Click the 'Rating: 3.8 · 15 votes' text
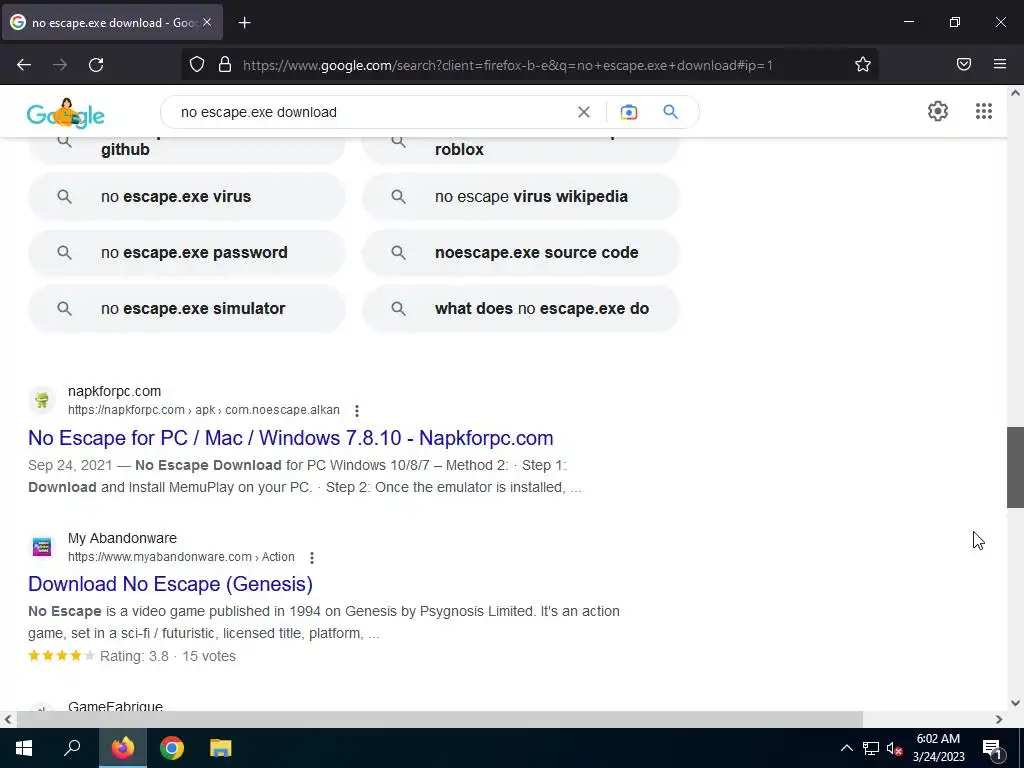The width and height of the screenshot is (1024, 768). click(168, 656)
